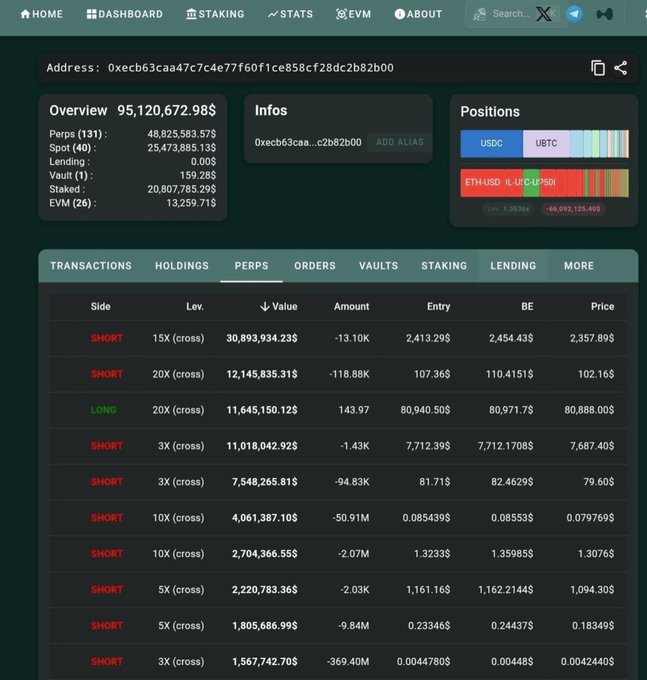Viewport: 647px width, 680px height.
Task: Click the entry 1.3233$ cell
Action: (432, 554)
